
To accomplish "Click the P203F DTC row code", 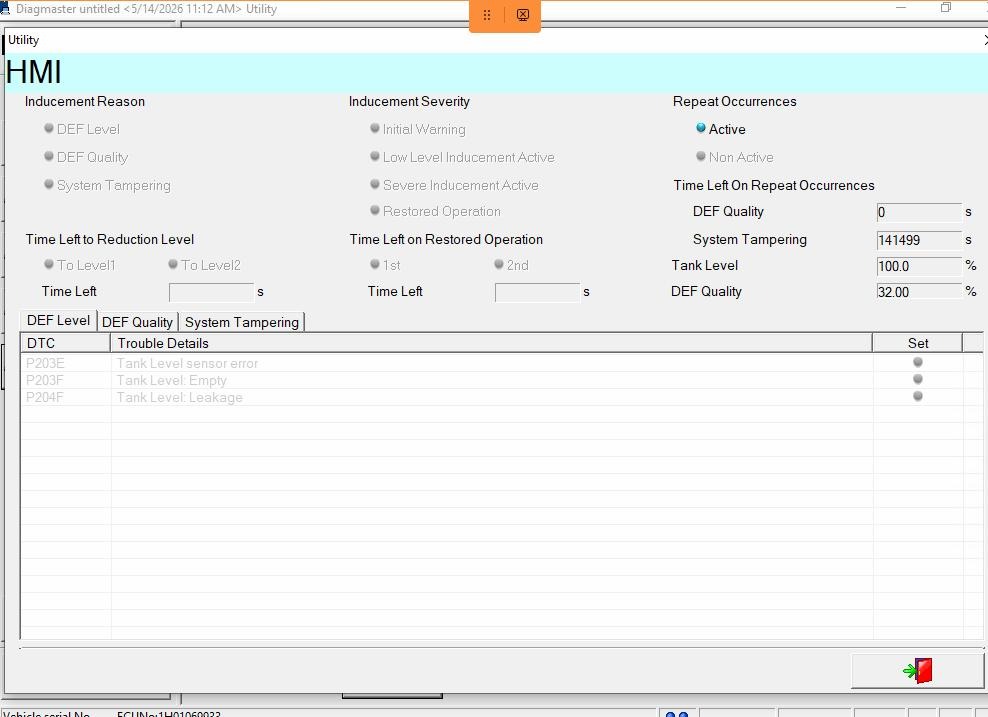I will coord(45,381).
